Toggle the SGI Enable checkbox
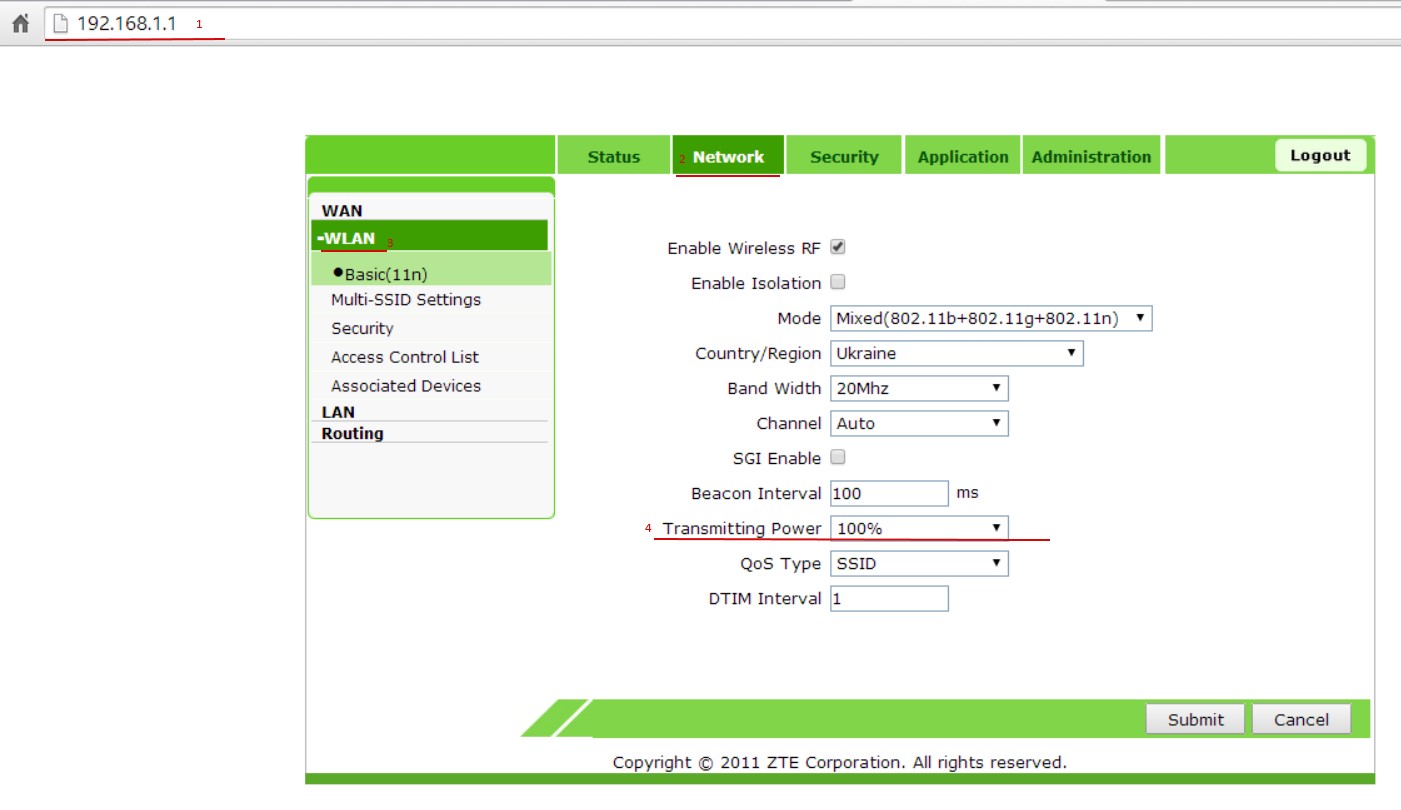 coord(838,457)
